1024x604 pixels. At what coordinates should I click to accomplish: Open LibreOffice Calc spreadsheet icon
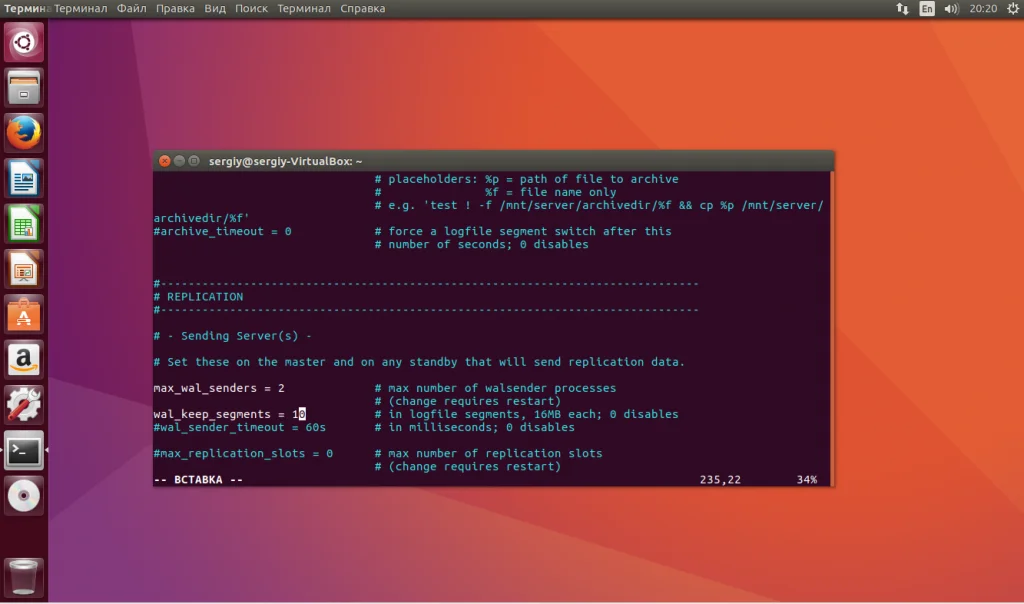tap(24, 223)
